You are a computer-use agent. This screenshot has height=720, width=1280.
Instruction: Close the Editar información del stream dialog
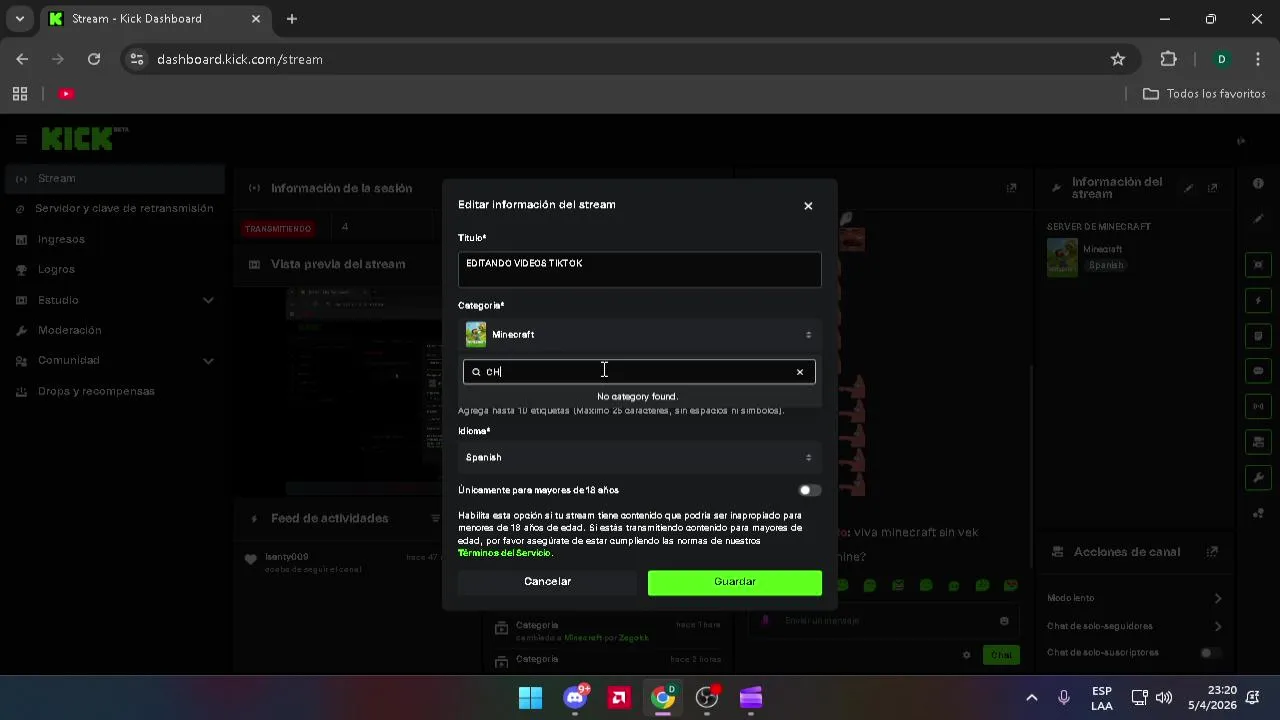tap(808, 206)
